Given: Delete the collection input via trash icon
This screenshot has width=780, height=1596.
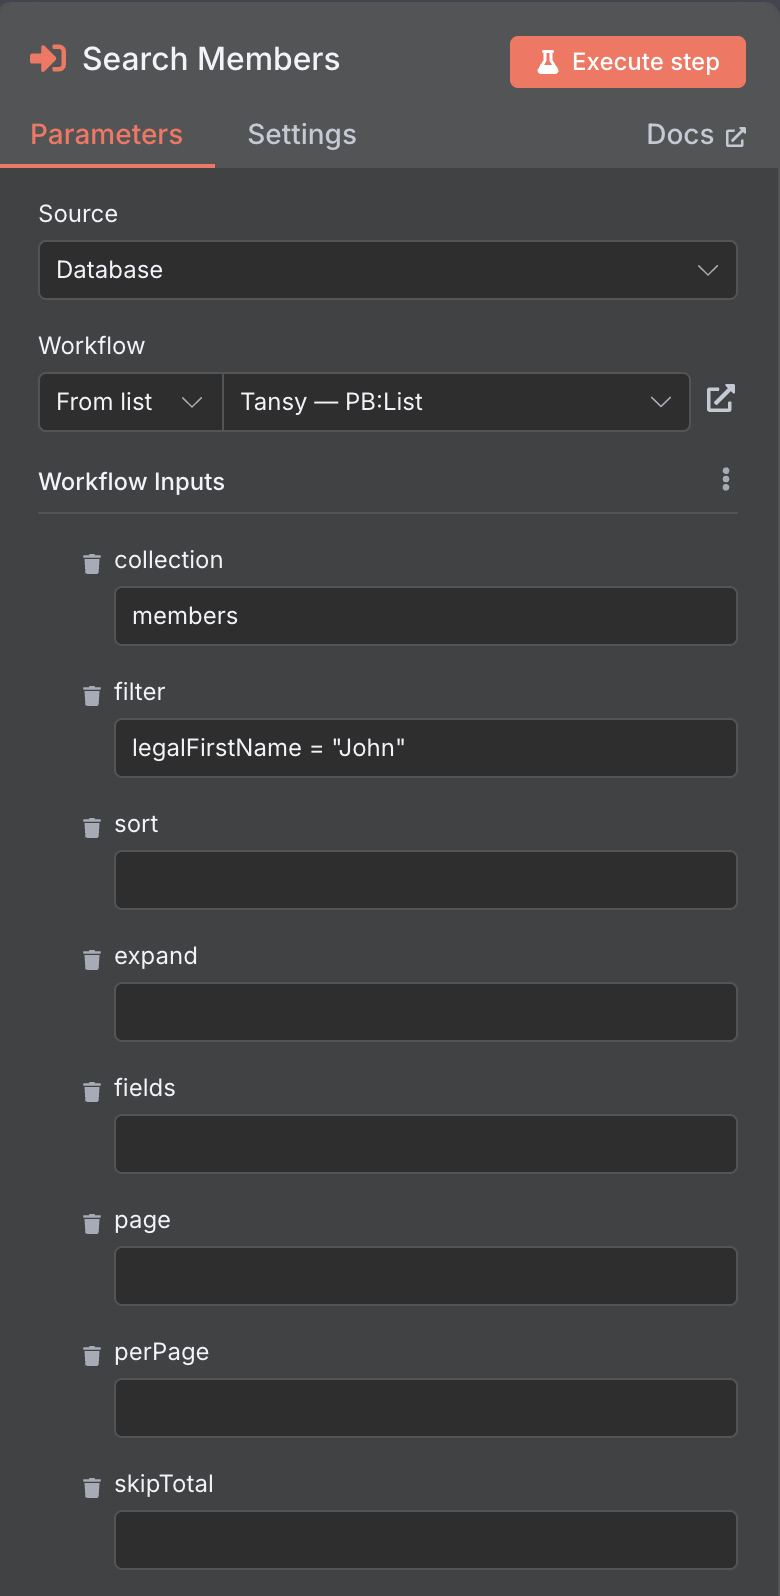Looking at the screenshot, I should click(92, 564).
